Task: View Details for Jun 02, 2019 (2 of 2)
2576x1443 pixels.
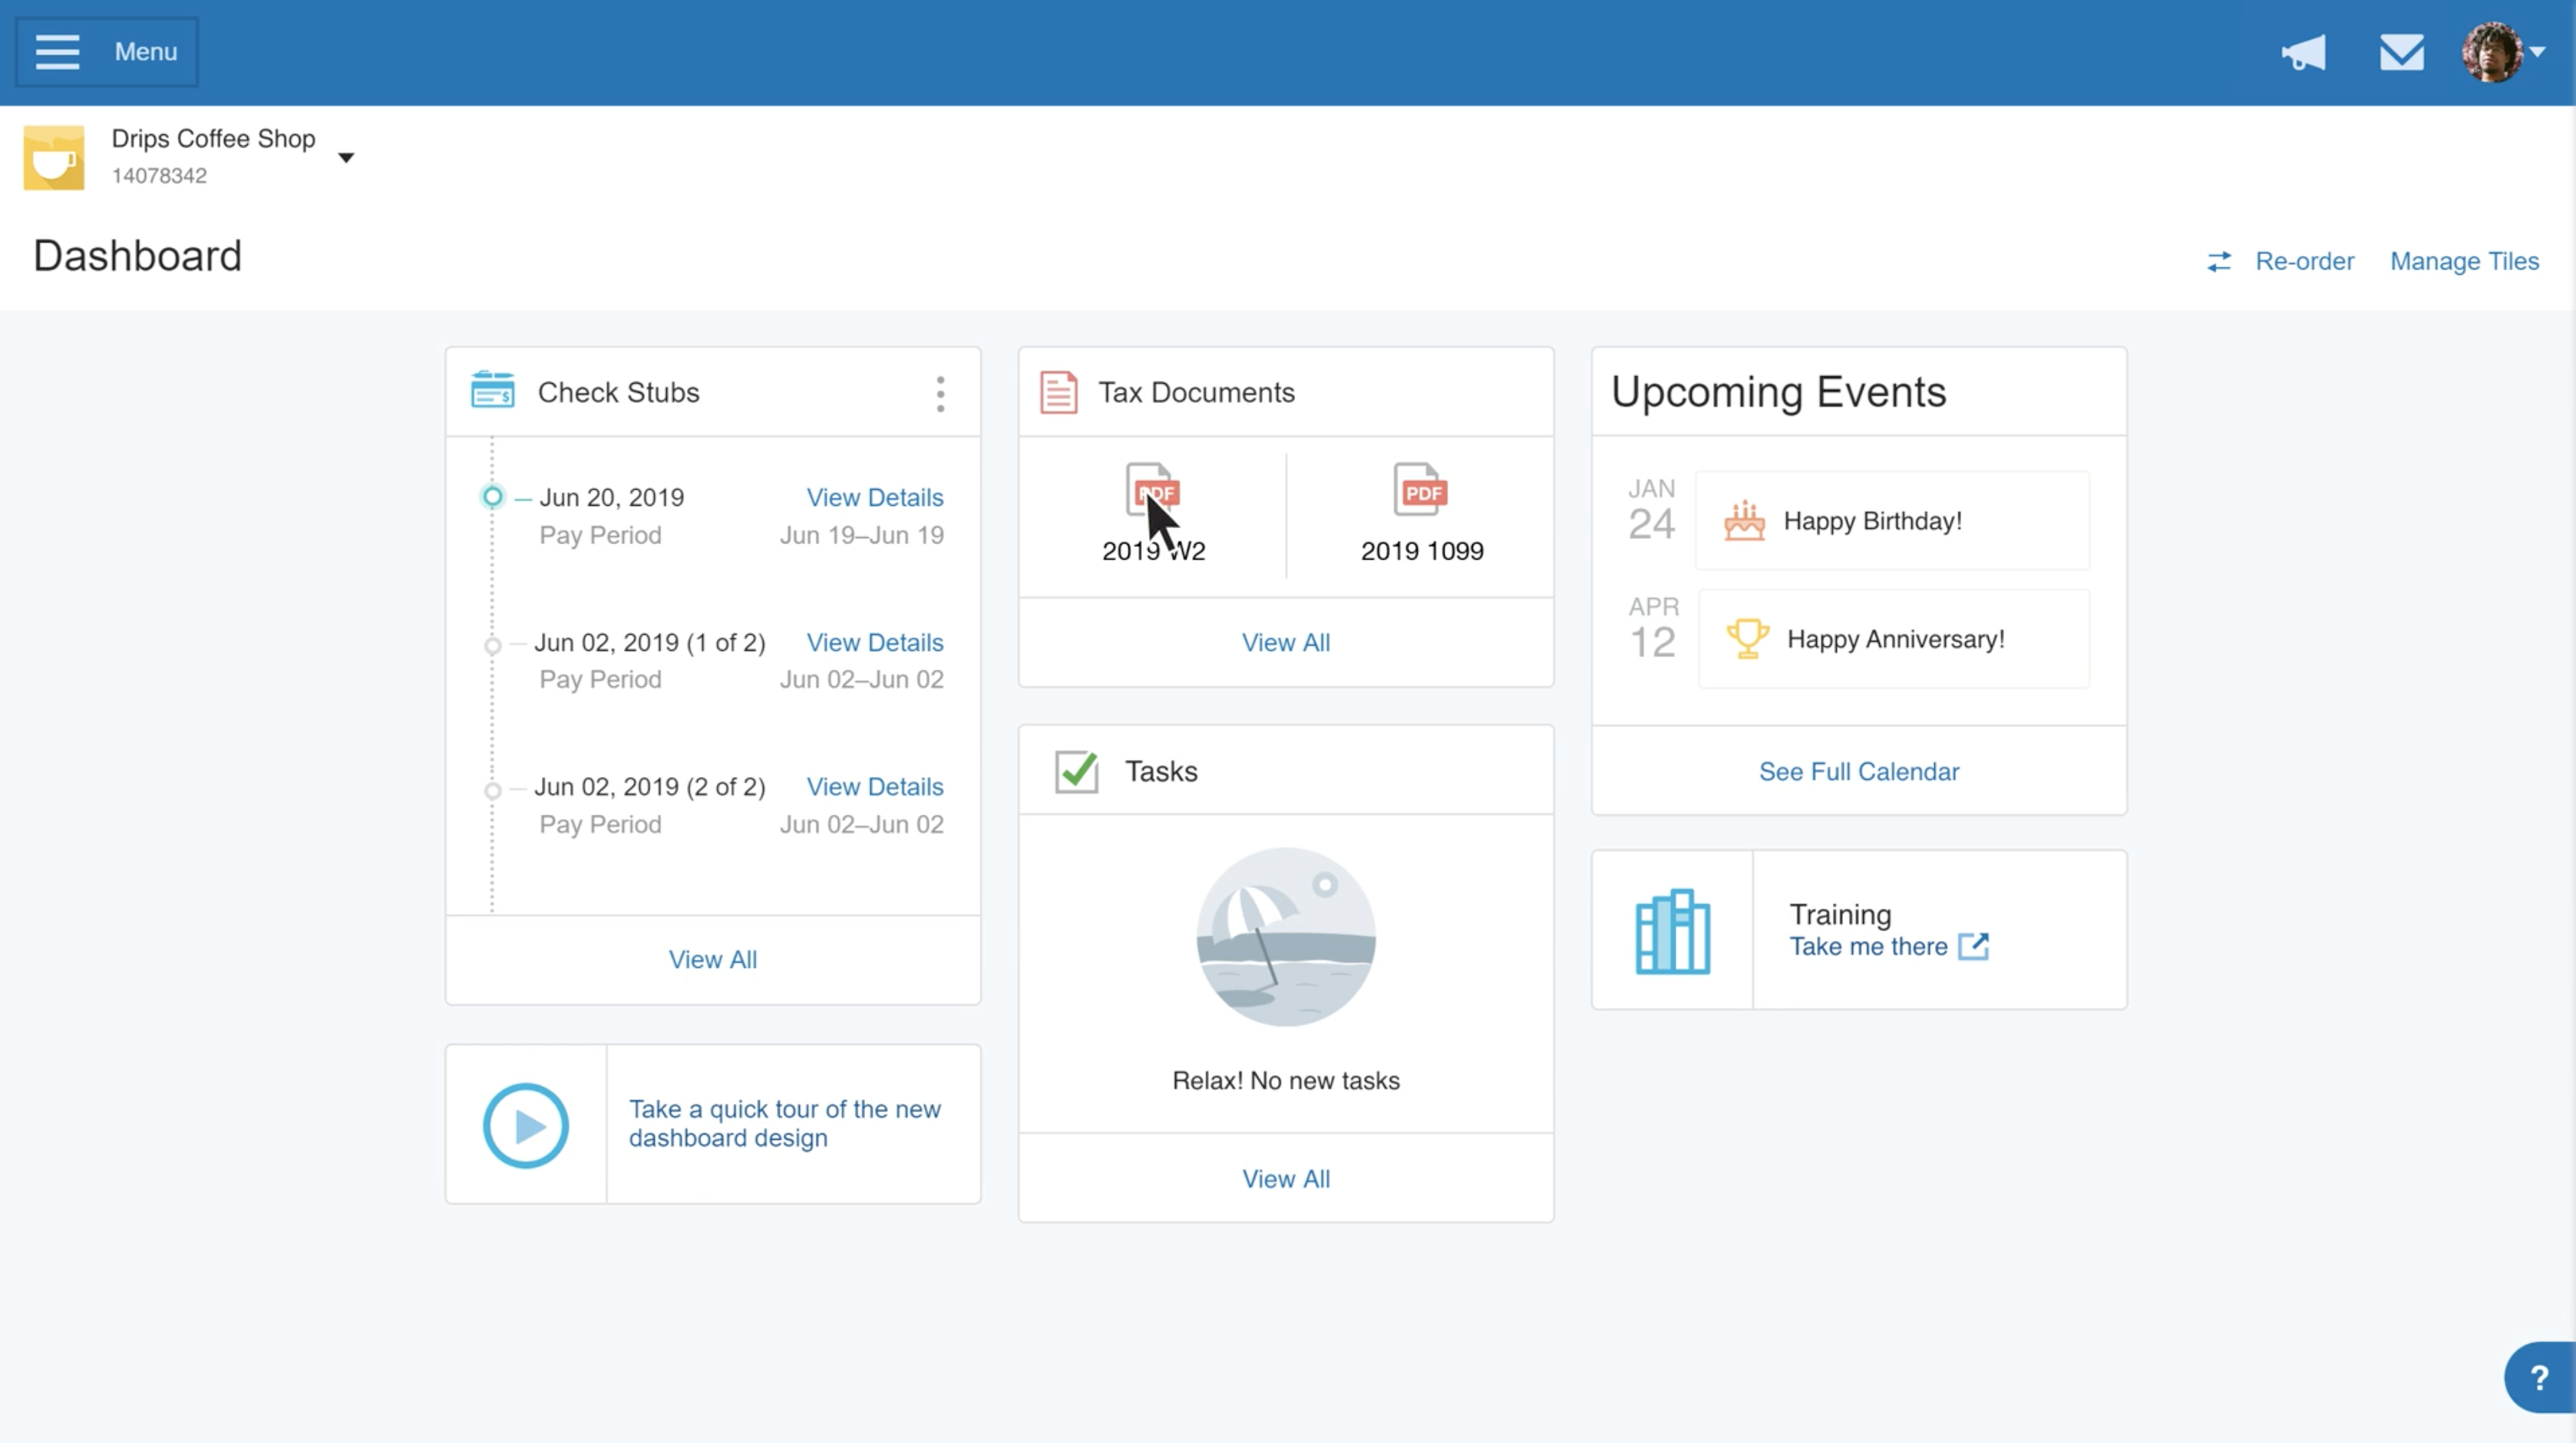Action: 875,786
